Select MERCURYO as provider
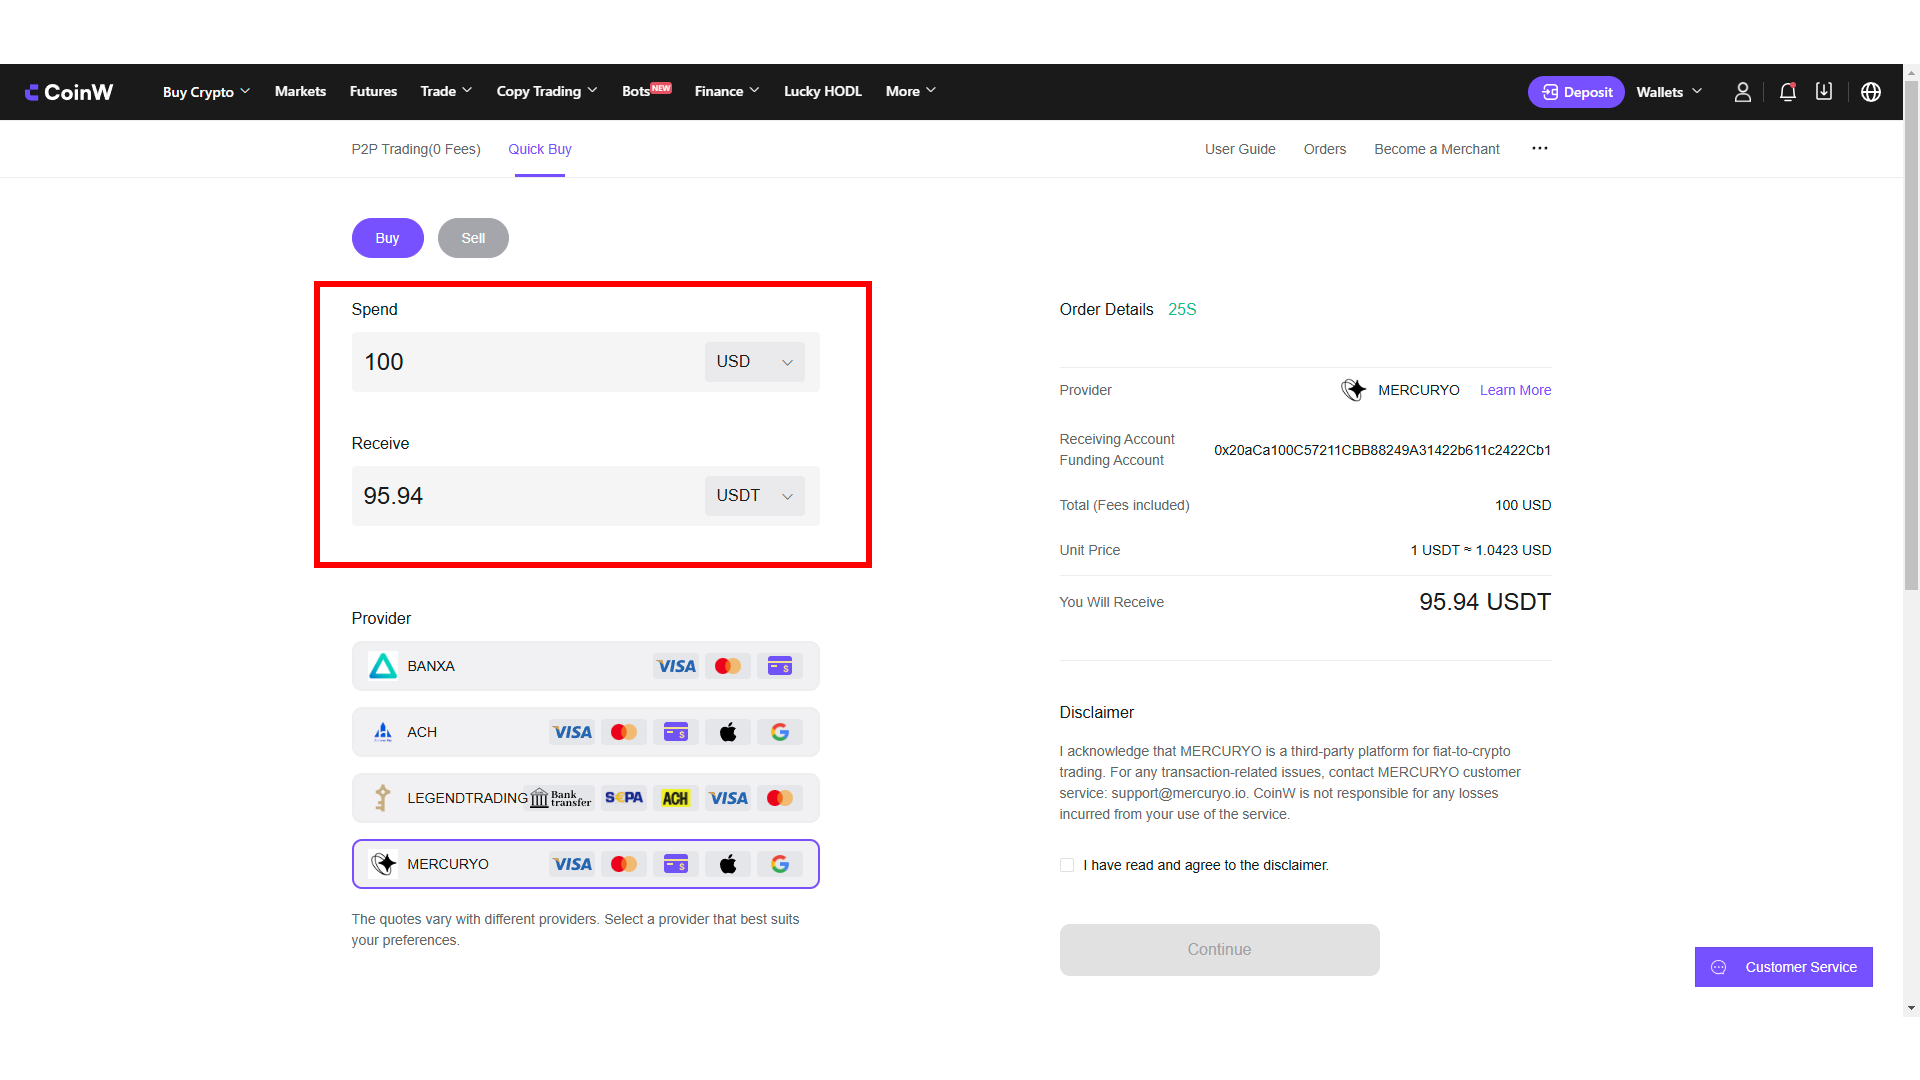 click(x=586, y=864)
